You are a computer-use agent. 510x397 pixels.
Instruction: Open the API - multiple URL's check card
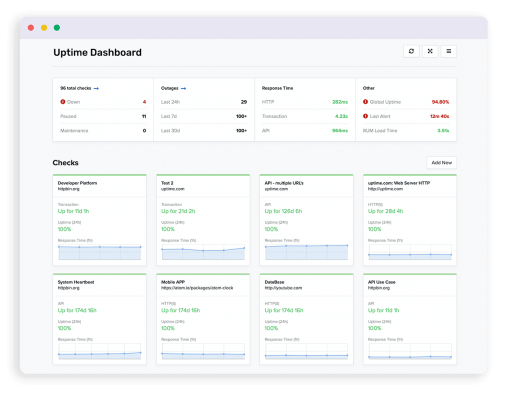coord(306,220)
